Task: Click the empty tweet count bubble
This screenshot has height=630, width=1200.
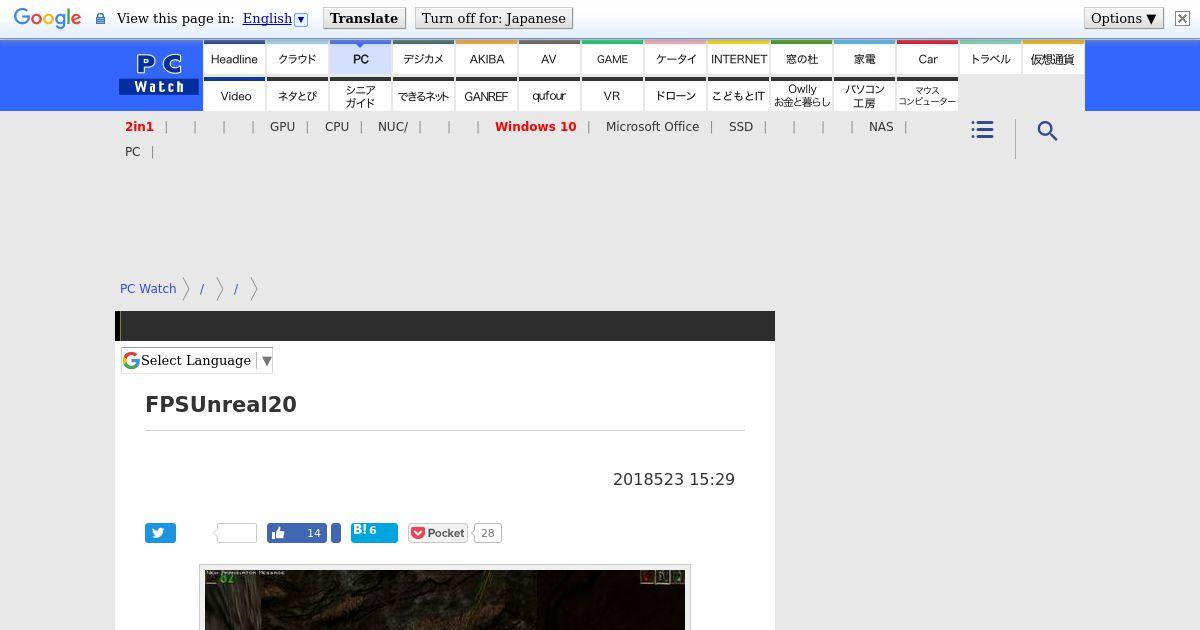Action: (x=237, y=533)
